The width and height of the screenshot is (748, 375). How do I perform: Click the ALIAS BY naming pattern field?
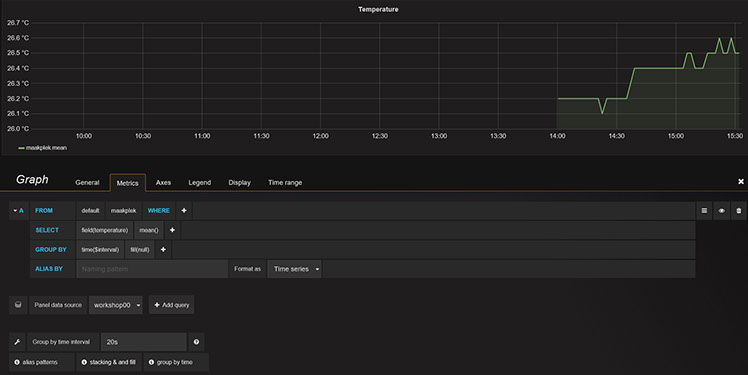tap(152, 269)
